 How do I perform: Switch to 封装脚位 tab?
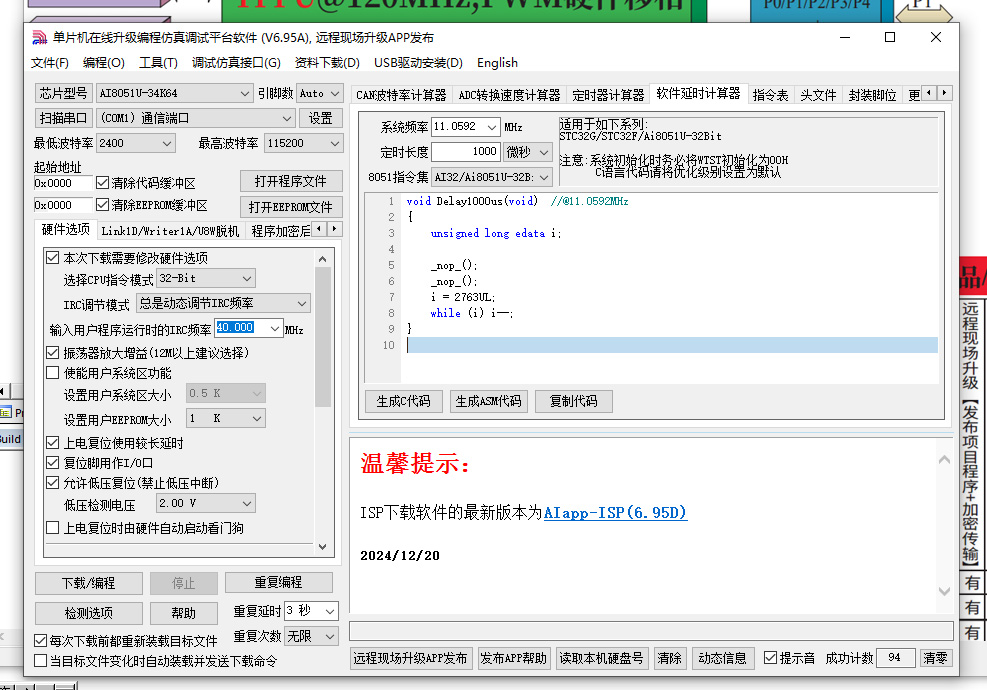(x=872, y=95)
